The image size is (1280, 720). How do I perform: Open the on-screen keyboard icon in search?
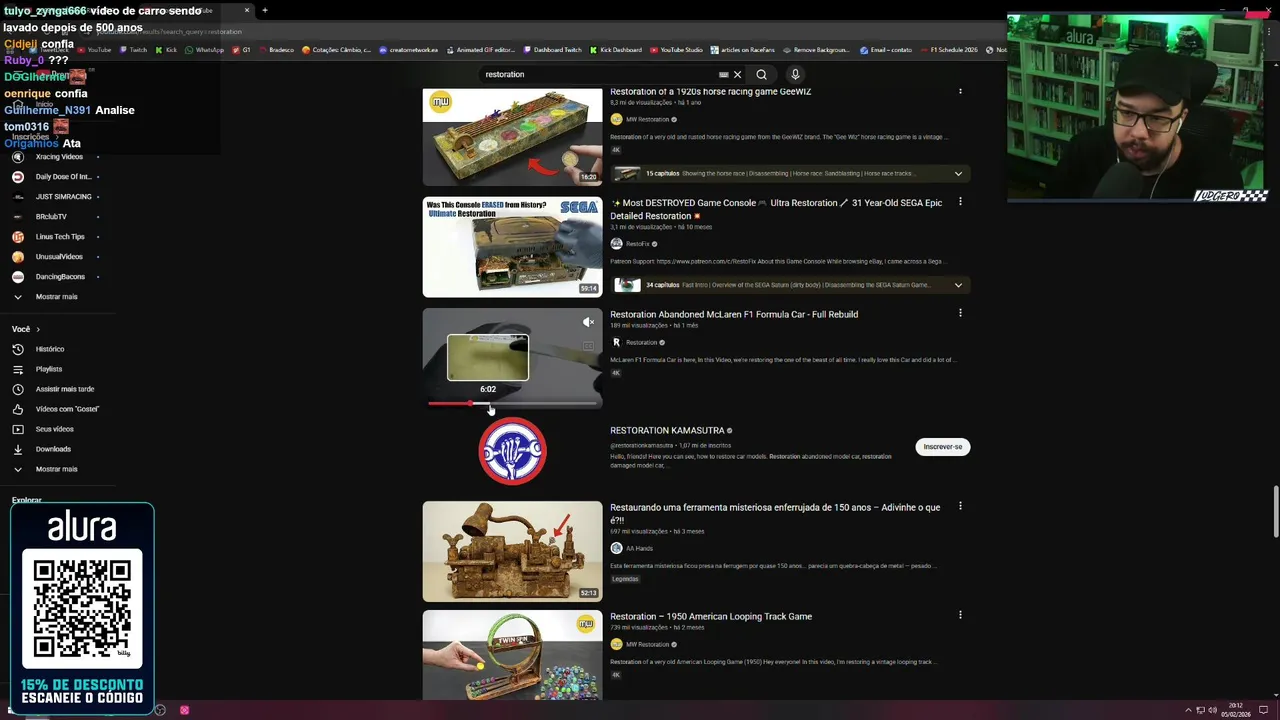point(724,74)
